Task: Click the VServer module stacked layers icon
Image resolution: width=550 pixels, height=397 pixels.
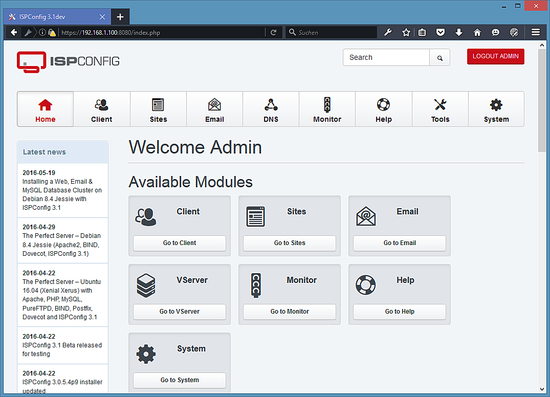Action: point(146,285)
